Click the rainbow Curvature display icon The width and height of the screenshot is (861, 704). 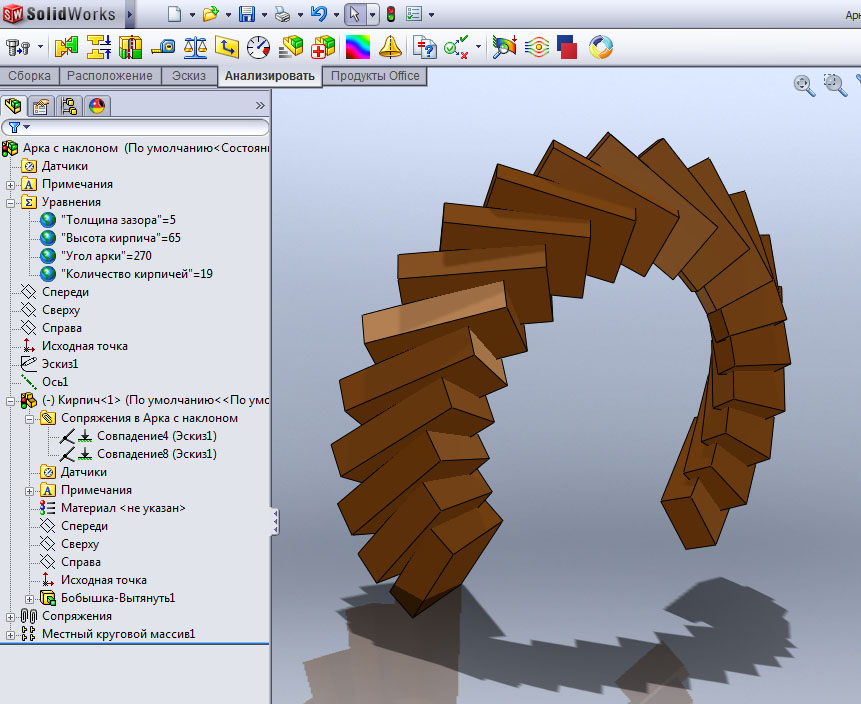pos(357,47)
